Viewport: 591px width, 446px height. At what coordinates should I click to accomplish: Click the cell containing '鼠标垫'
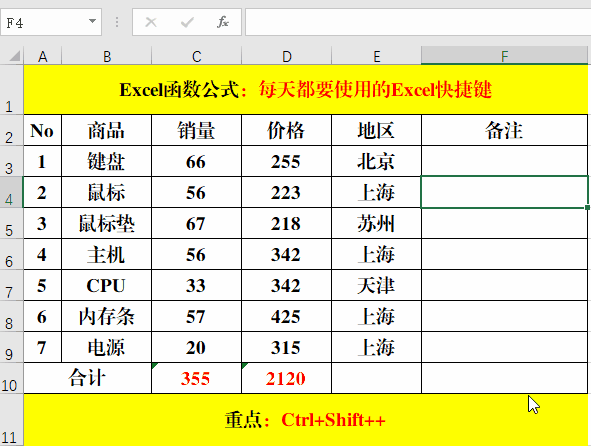click(107, 223)
